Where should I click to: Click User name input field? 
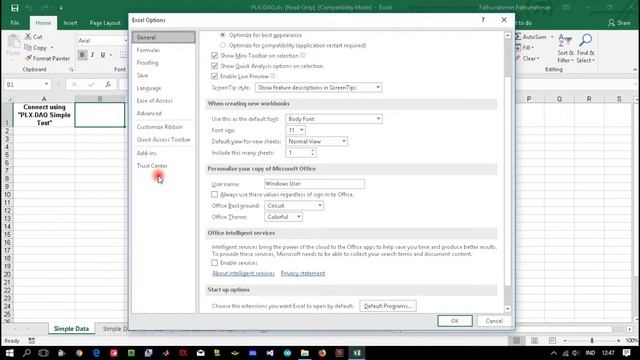[314, 184]
